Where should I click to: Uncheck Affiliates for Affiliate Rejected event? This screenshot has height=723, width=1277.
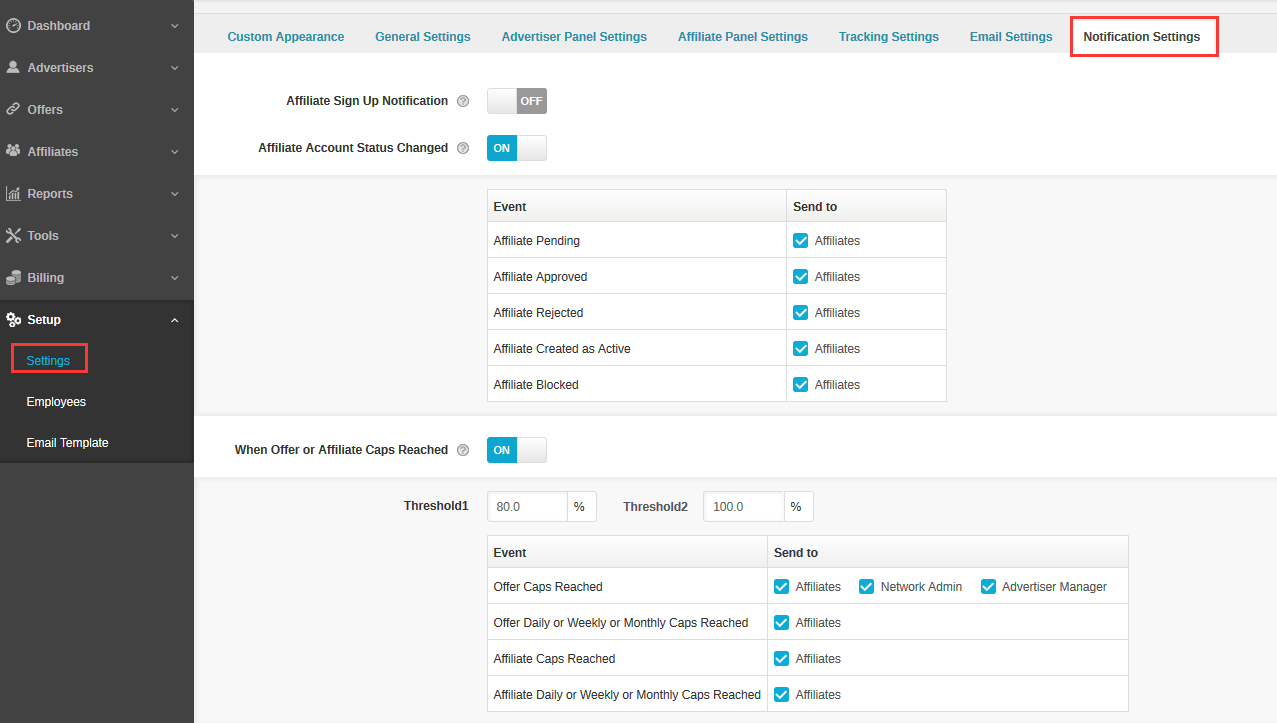[800, 312]
